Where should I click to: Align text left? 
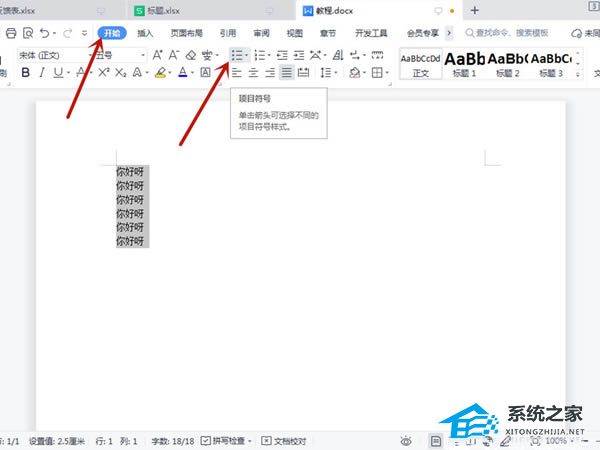(x=237, y=72)
